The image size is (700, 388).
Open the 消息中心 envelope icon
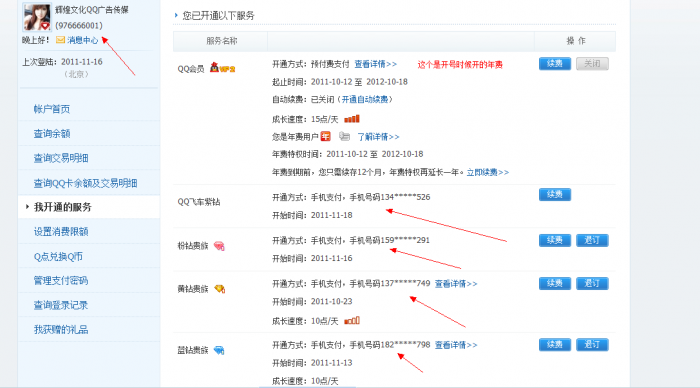tap(60, 40)
